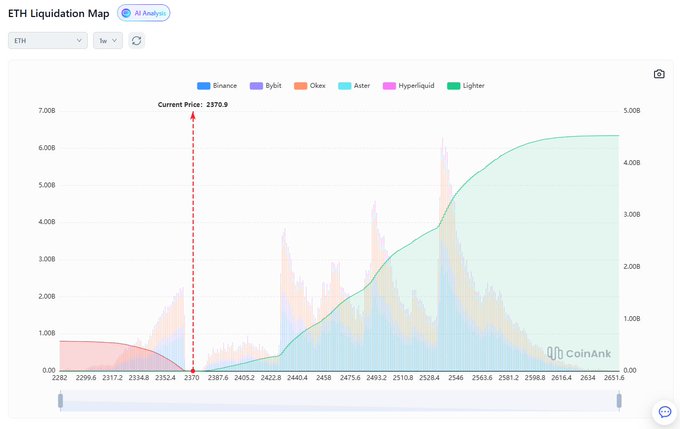Toggle Binance series in legend
This screenshot has width=680, height=429.
(x=217, y=85)
